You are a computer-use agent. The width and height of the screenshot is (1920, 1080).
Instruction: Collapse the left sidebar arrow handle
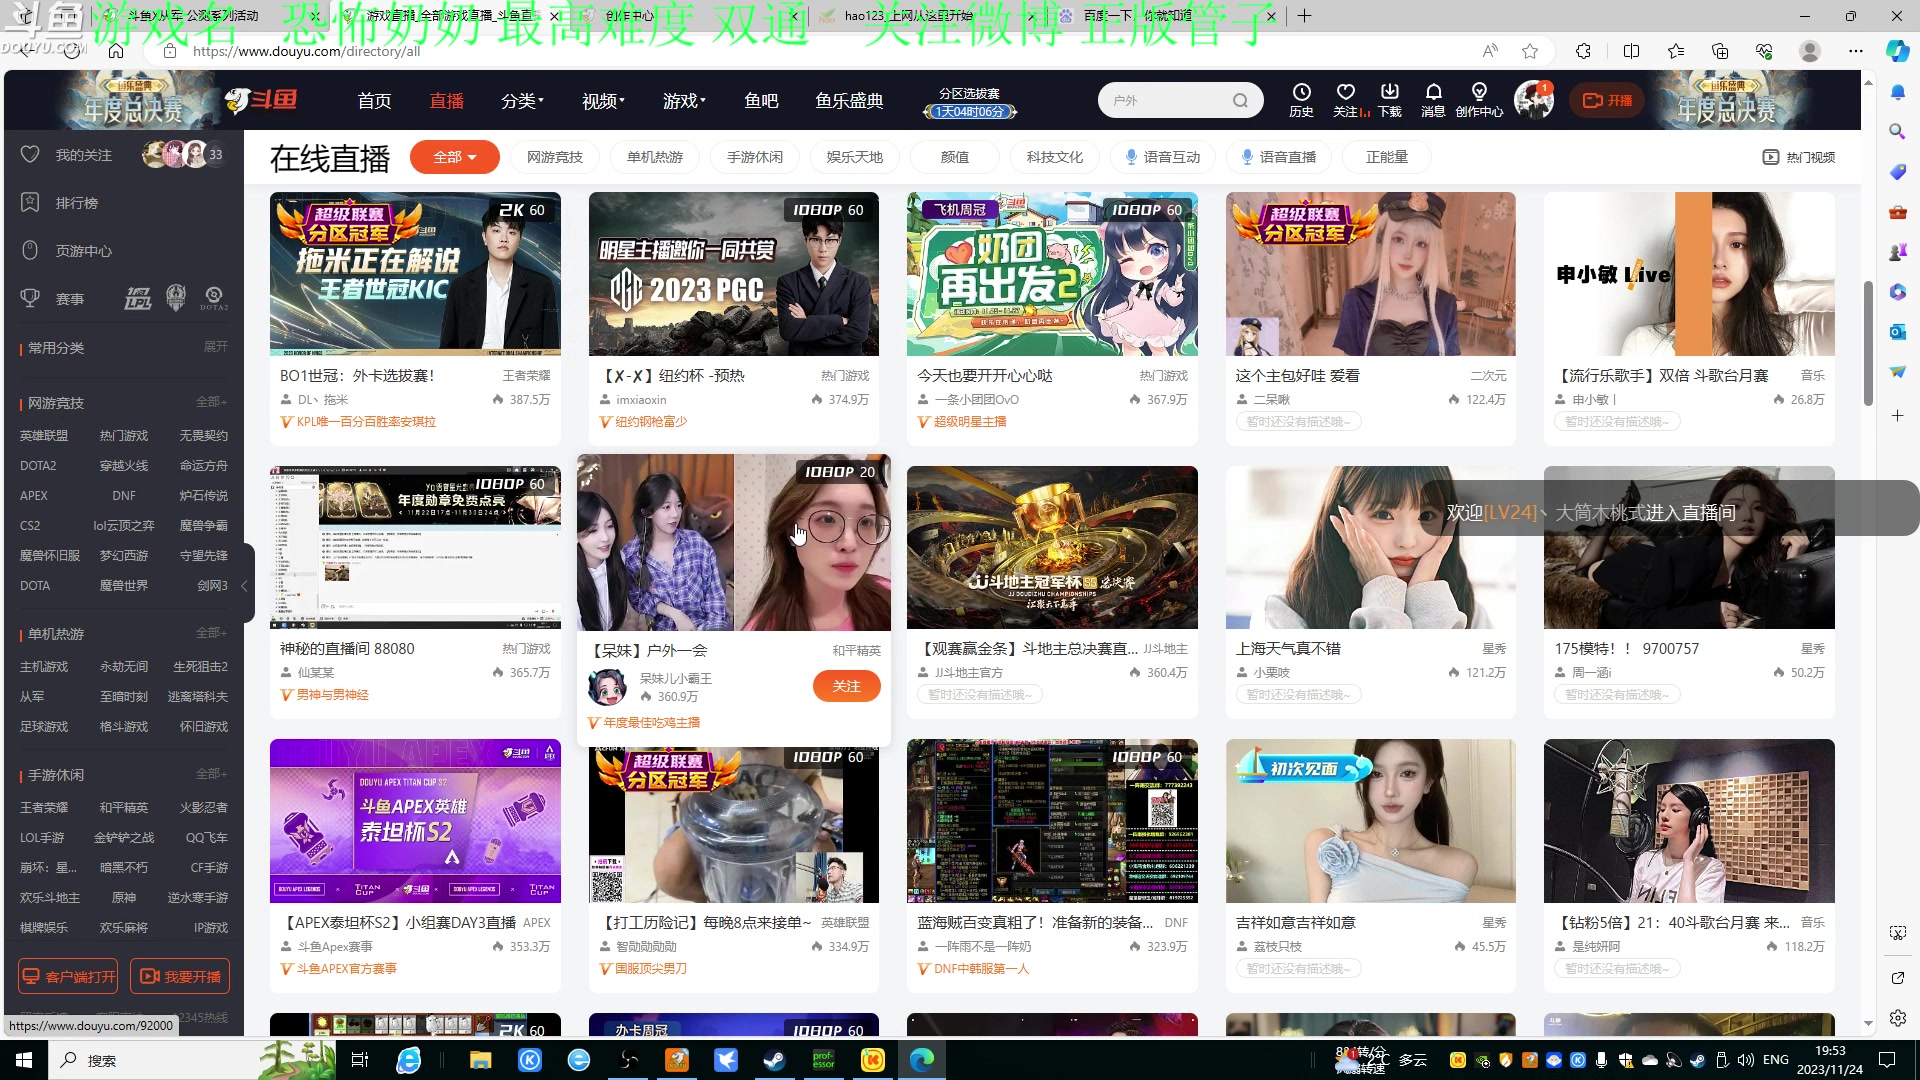coord(245,586)
